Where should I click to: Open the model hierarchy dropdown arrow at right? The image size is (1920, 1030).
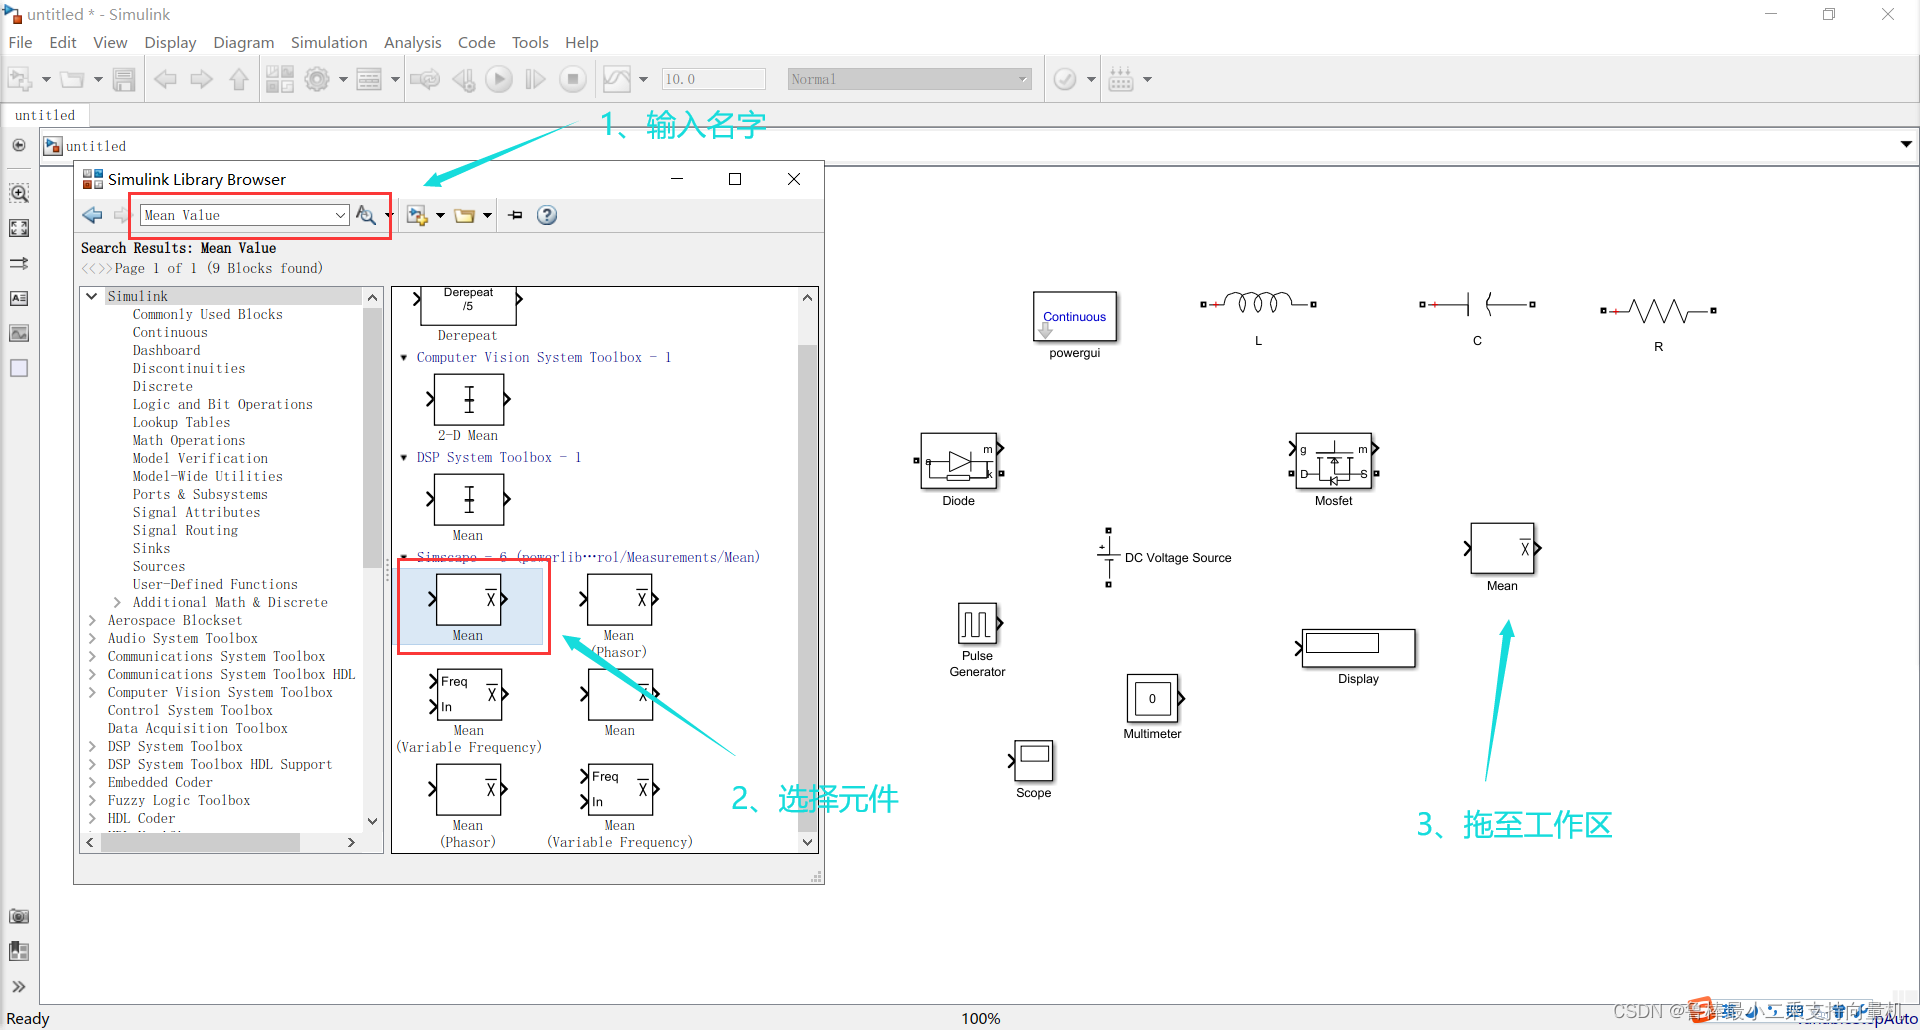[x=1906, y=145]
